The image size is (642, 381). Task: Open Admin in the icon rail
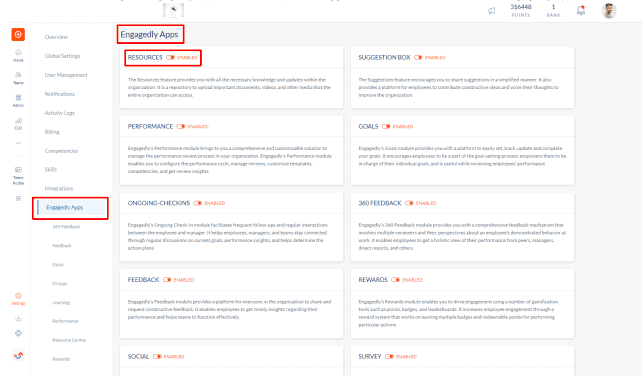click(18, 101)
